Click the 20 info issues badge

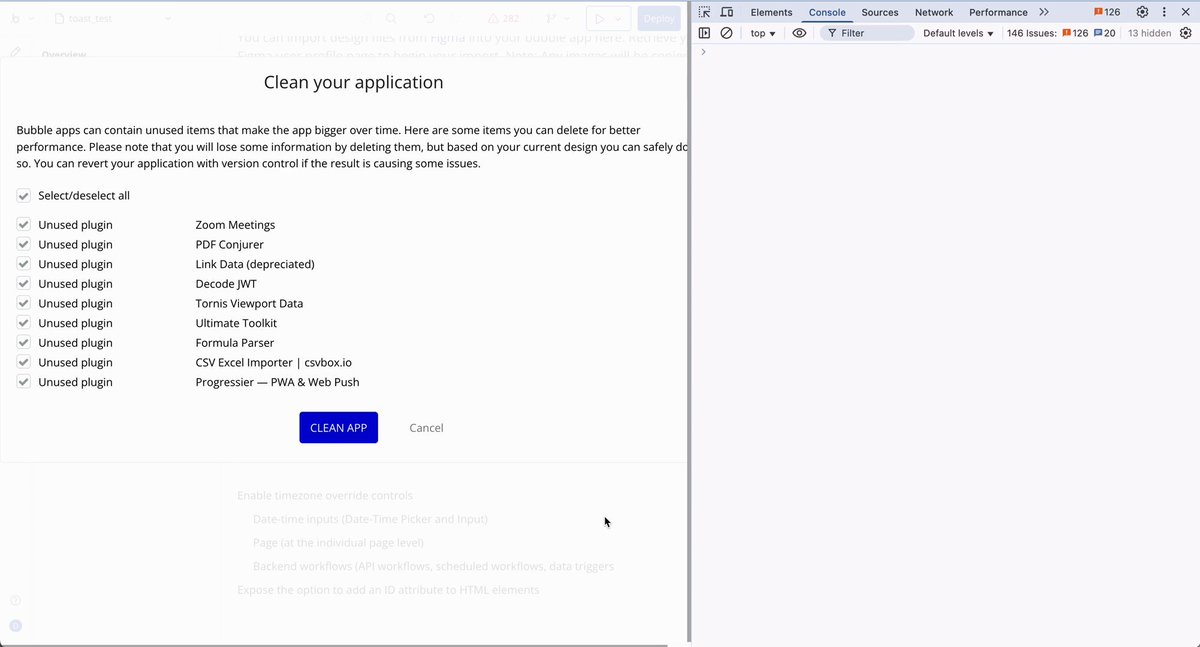[1105, 33]
